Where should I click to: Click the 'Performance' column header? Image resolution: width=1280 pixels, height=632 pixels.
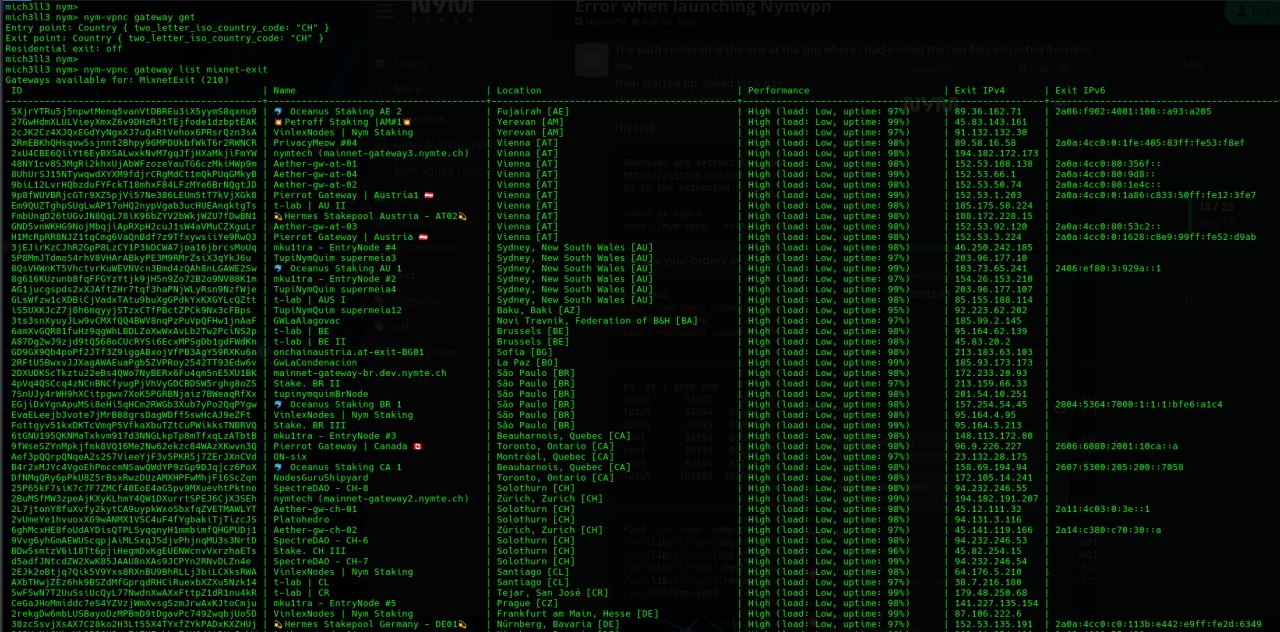click(779, 90)
